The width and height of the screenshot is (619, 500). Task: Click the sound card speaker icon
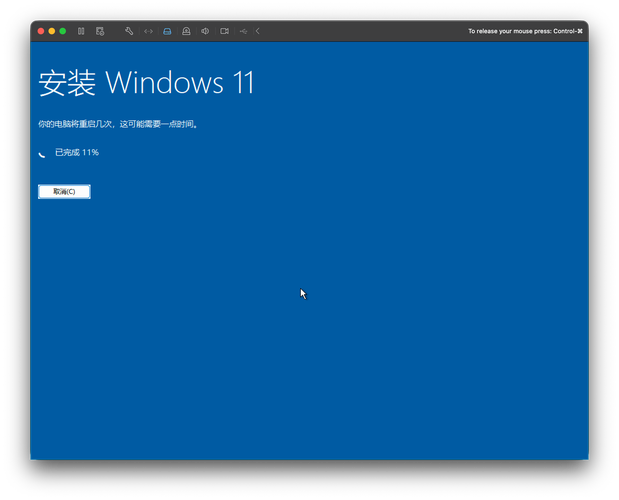(205, 31)
